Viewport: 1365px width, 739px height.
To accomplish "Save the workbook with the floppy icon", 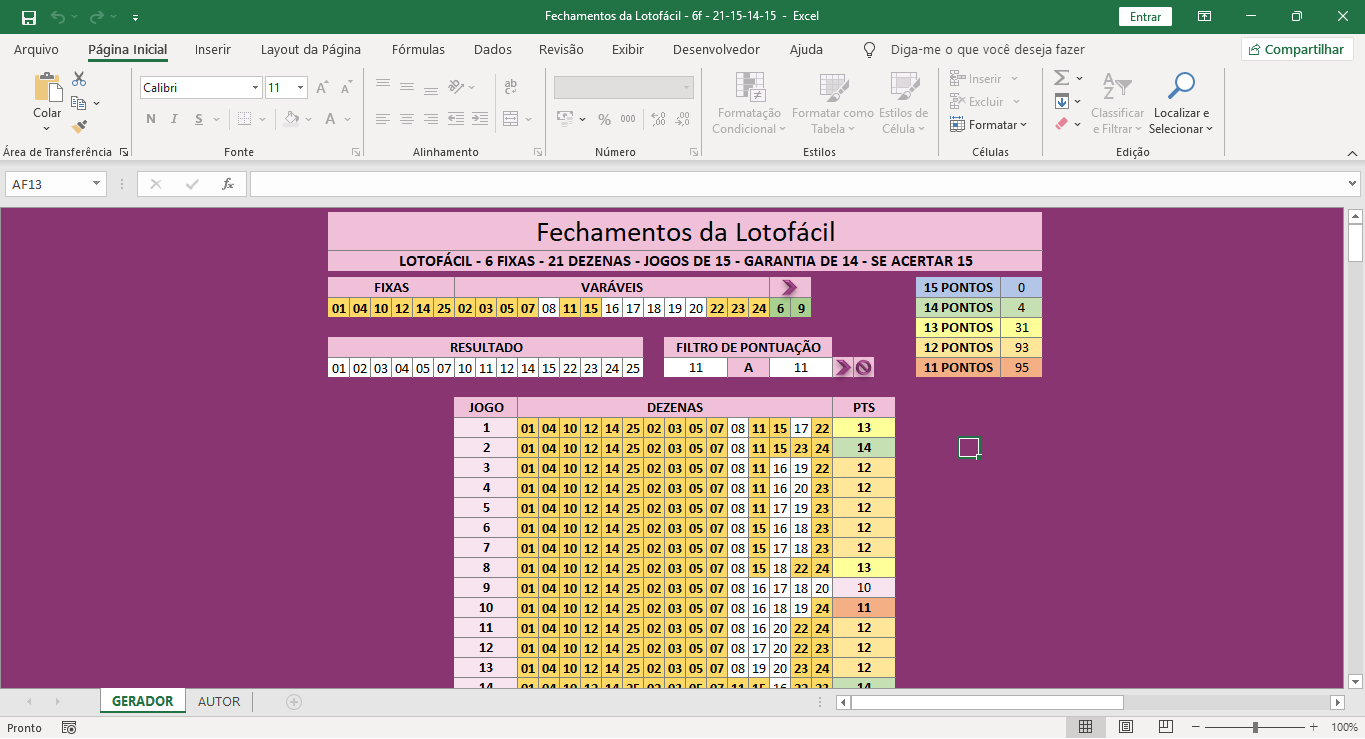I will (x=28, y=17).
